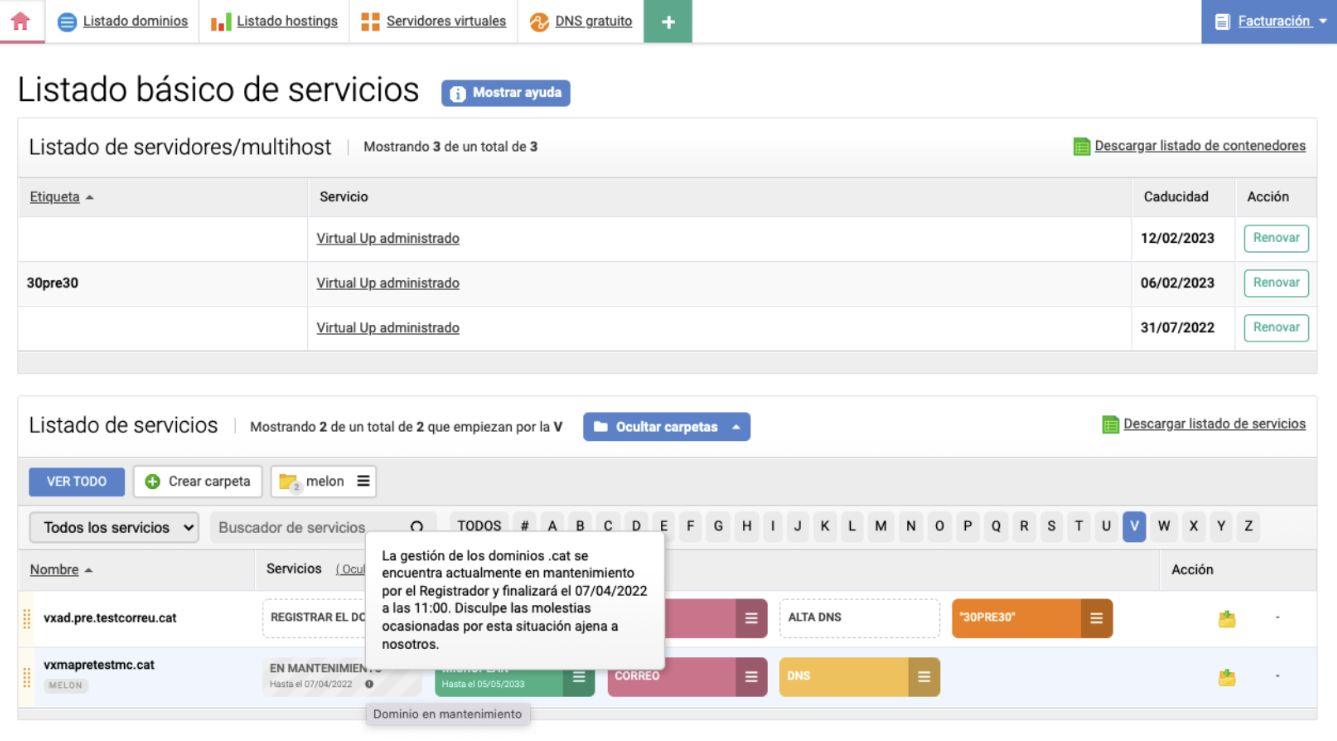
Task: Click the MELON folder tag
Action: click(x=66, y=686)
